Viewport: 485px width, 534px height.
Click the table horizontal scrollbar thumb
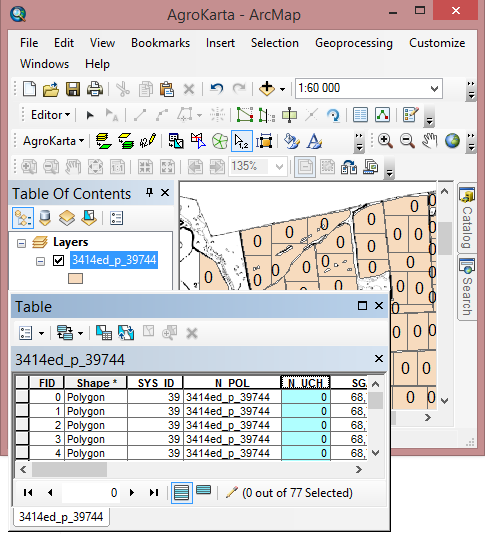pyautogui.click(x=69, y=470)
